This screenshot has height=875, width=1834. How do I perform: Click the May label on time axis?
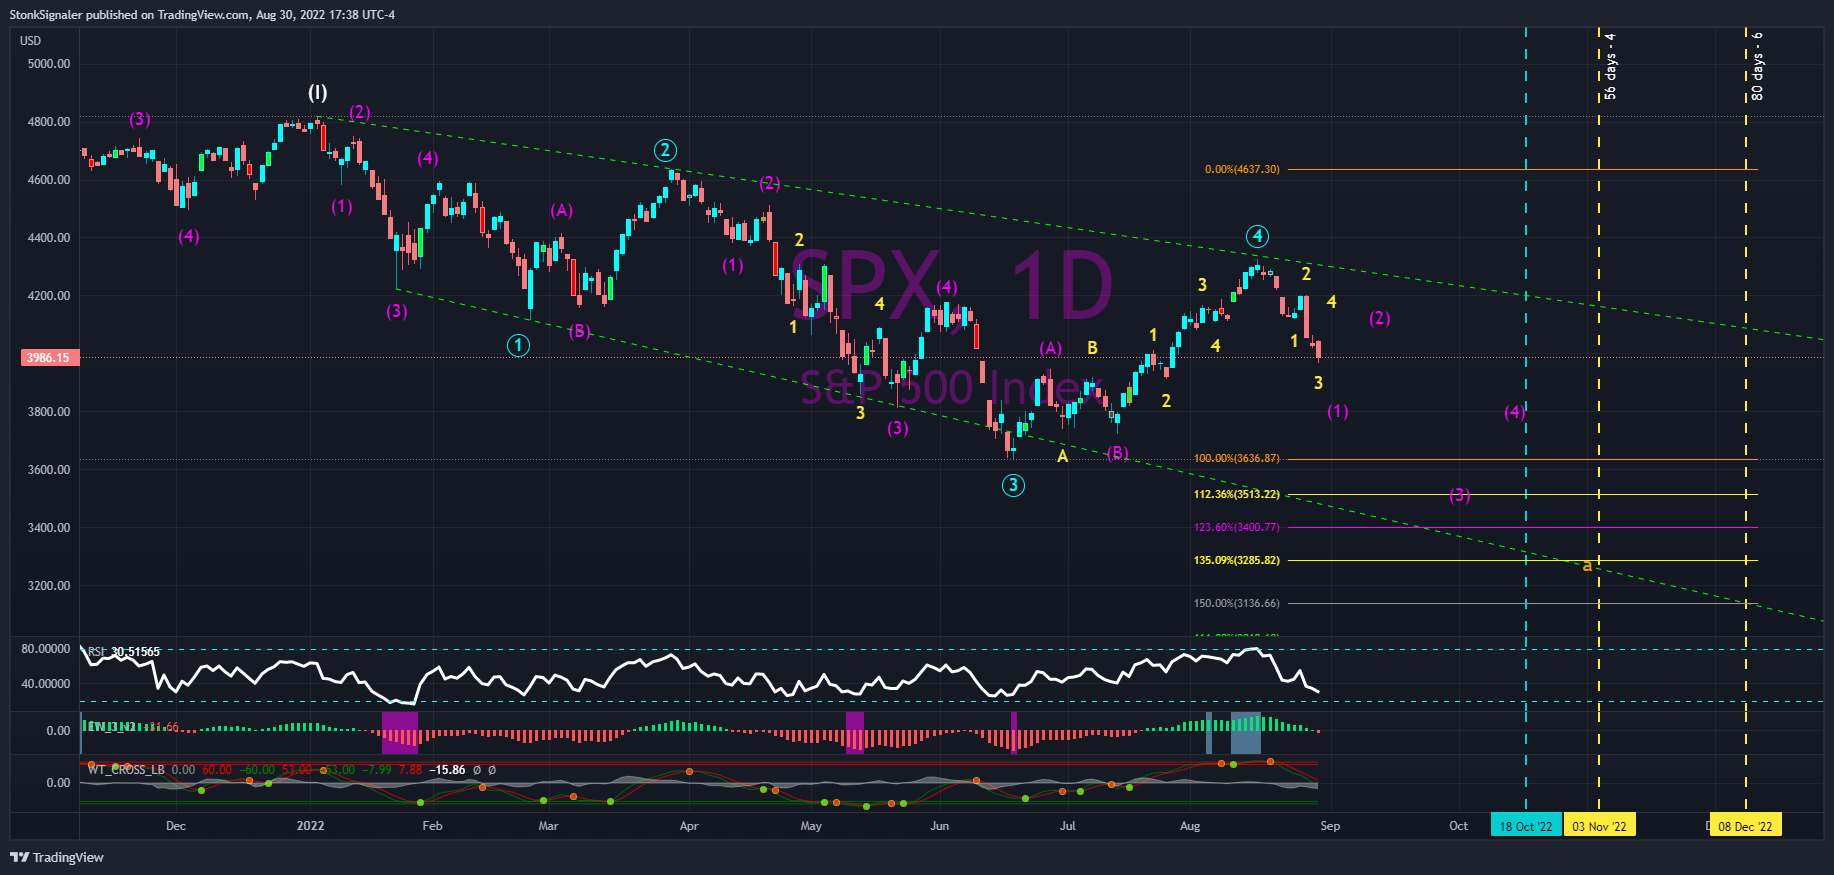point(811,826)
